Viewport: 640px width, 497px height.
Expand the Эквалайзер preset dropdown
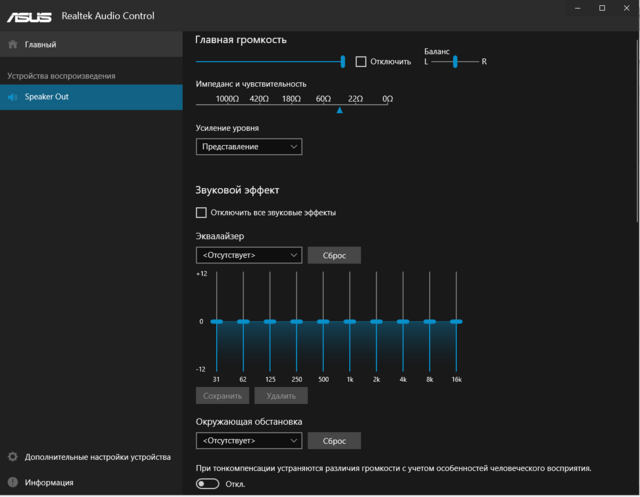click(249, 255)
